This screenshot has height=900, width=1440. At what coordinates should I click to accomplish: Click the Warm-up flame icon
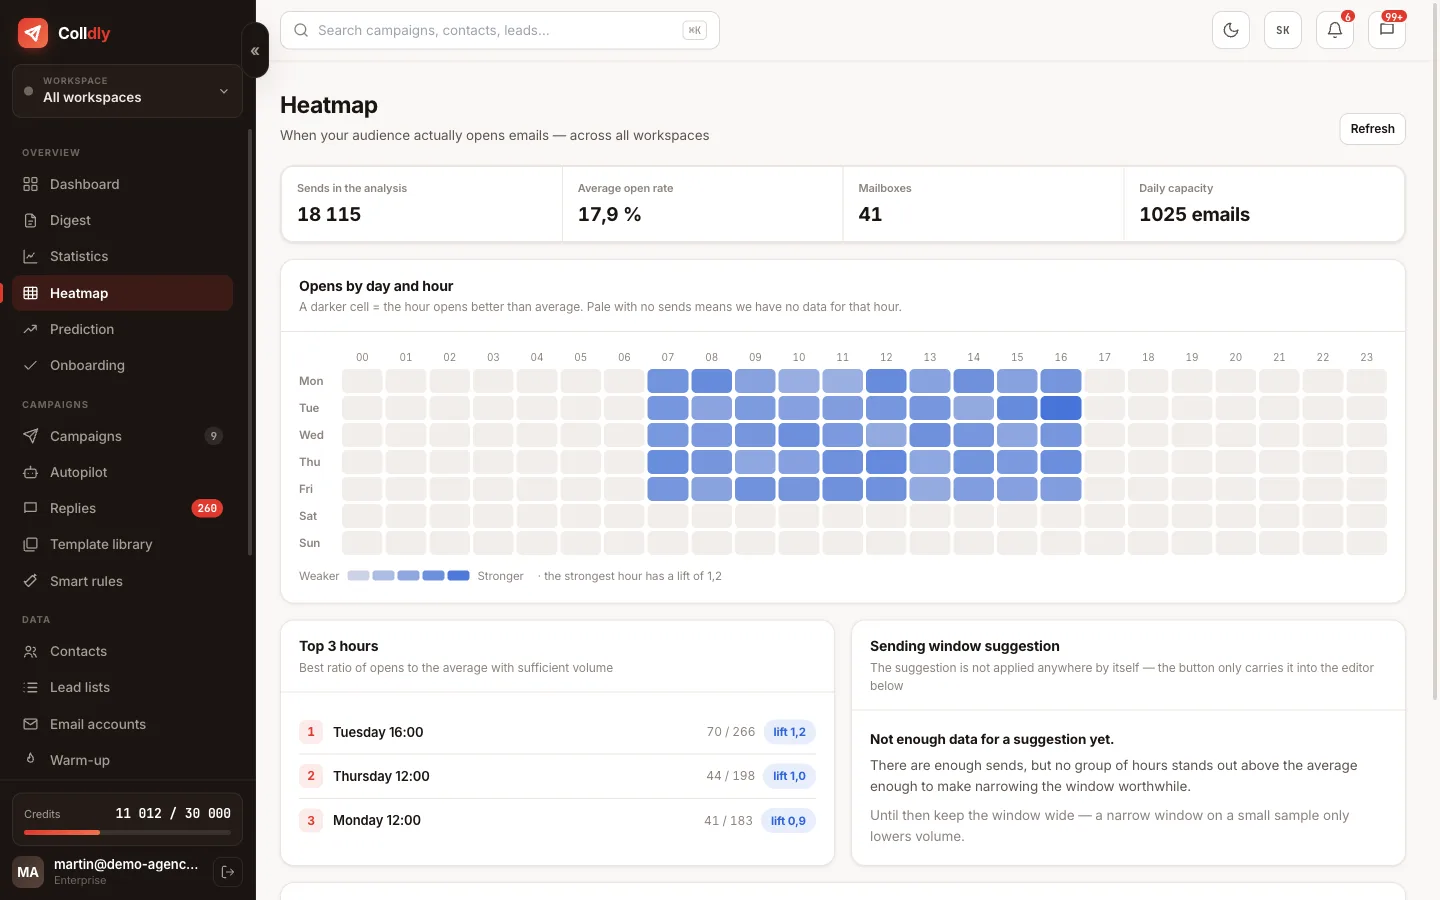[31, 760]
